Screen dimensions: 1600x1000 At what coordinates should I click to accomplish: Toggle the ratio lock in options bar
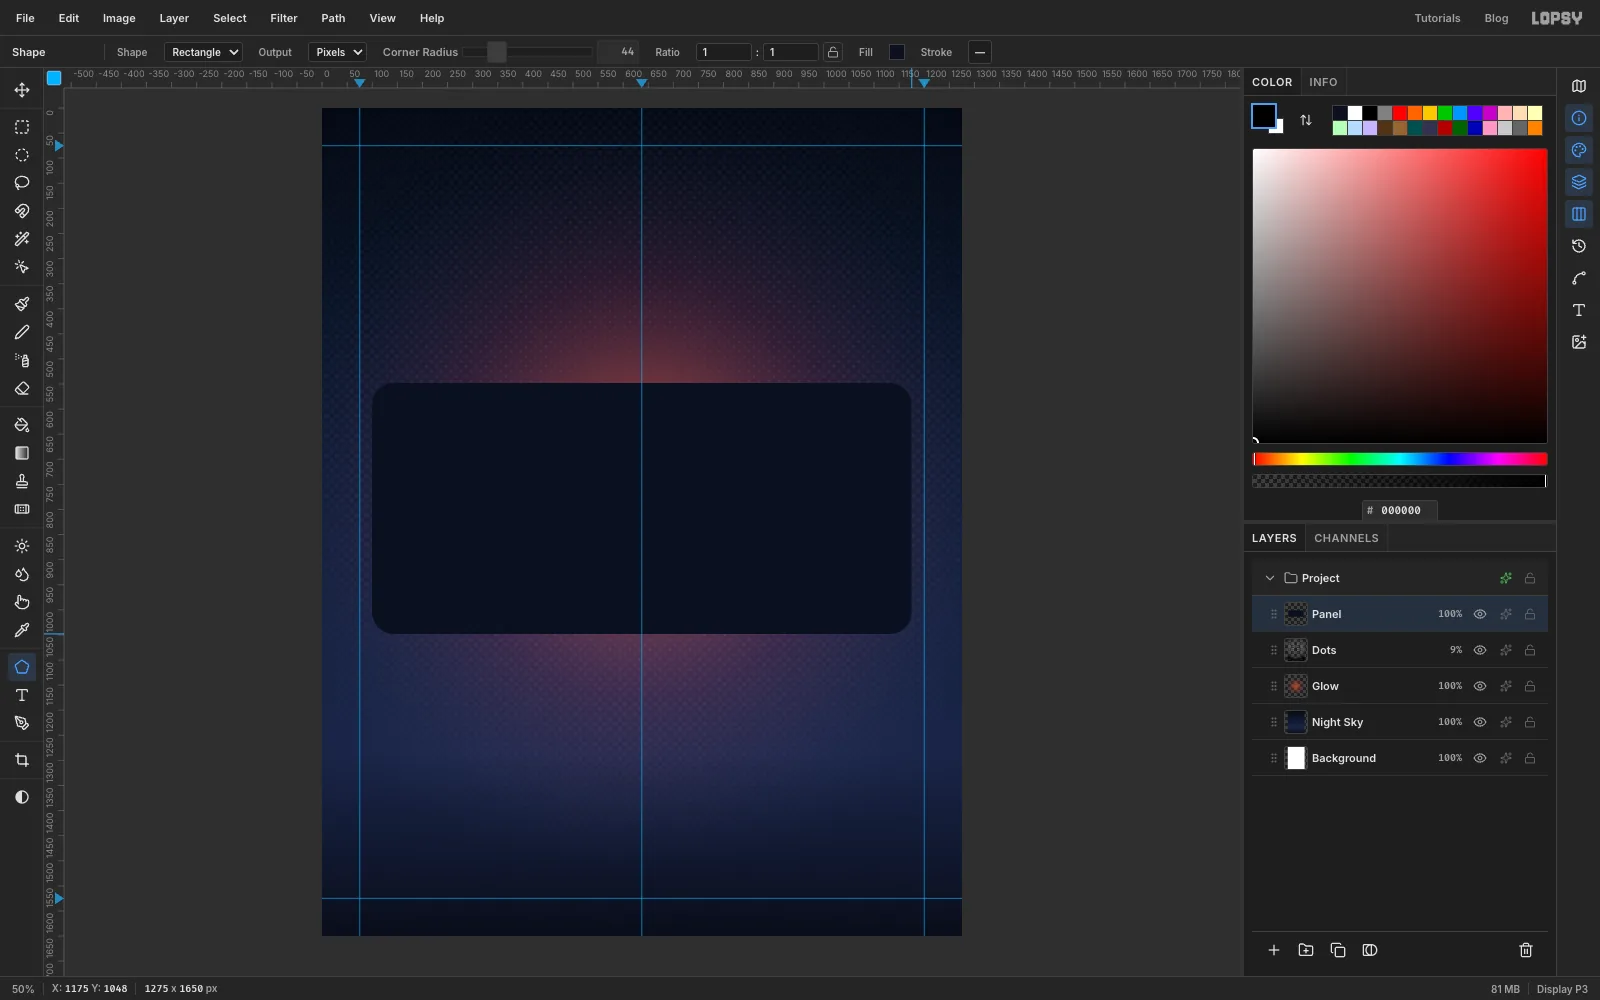click(833, 52)
